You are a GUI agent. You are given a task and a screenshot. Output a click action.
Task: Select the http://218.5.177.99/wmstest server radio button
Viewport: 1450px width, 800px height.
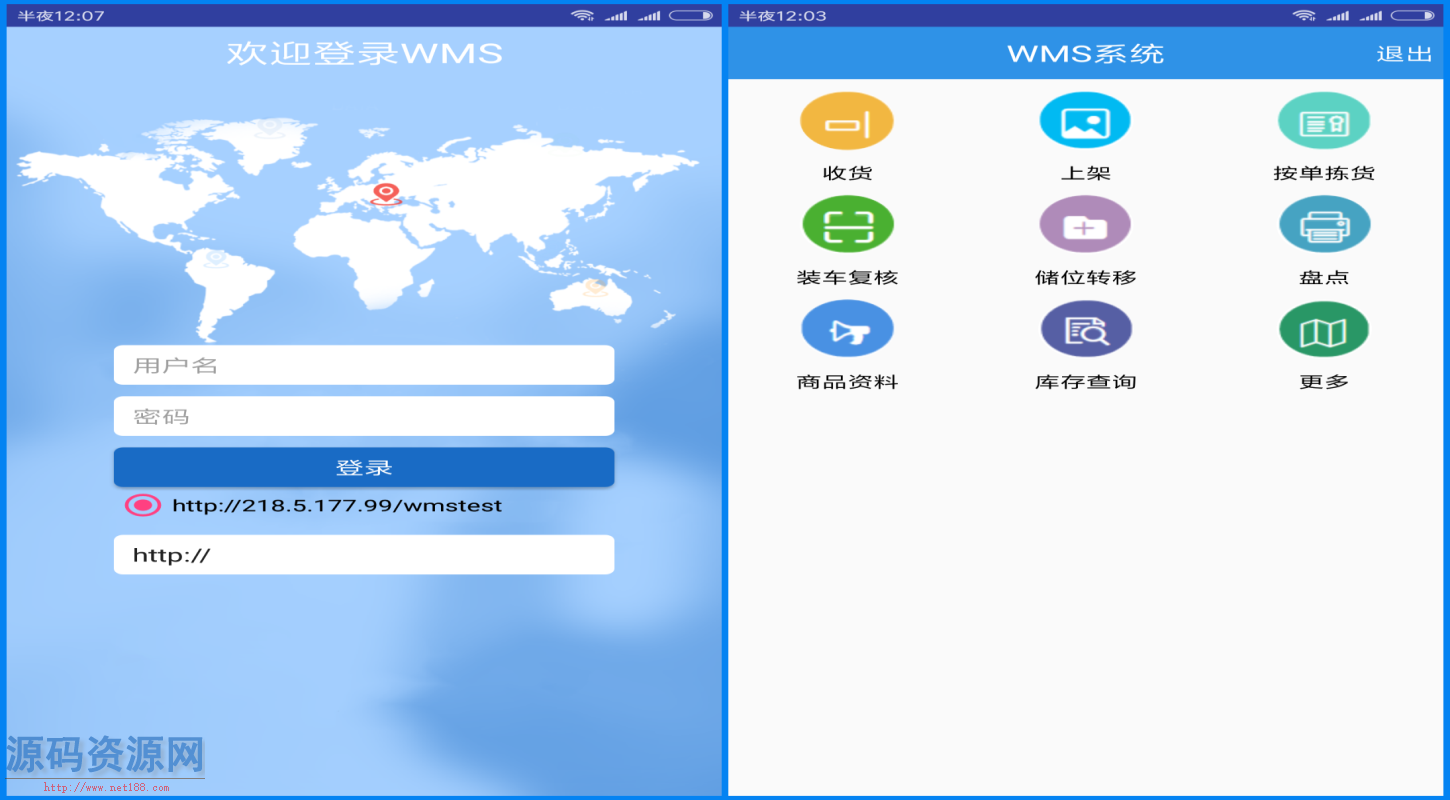click(143, 505)
